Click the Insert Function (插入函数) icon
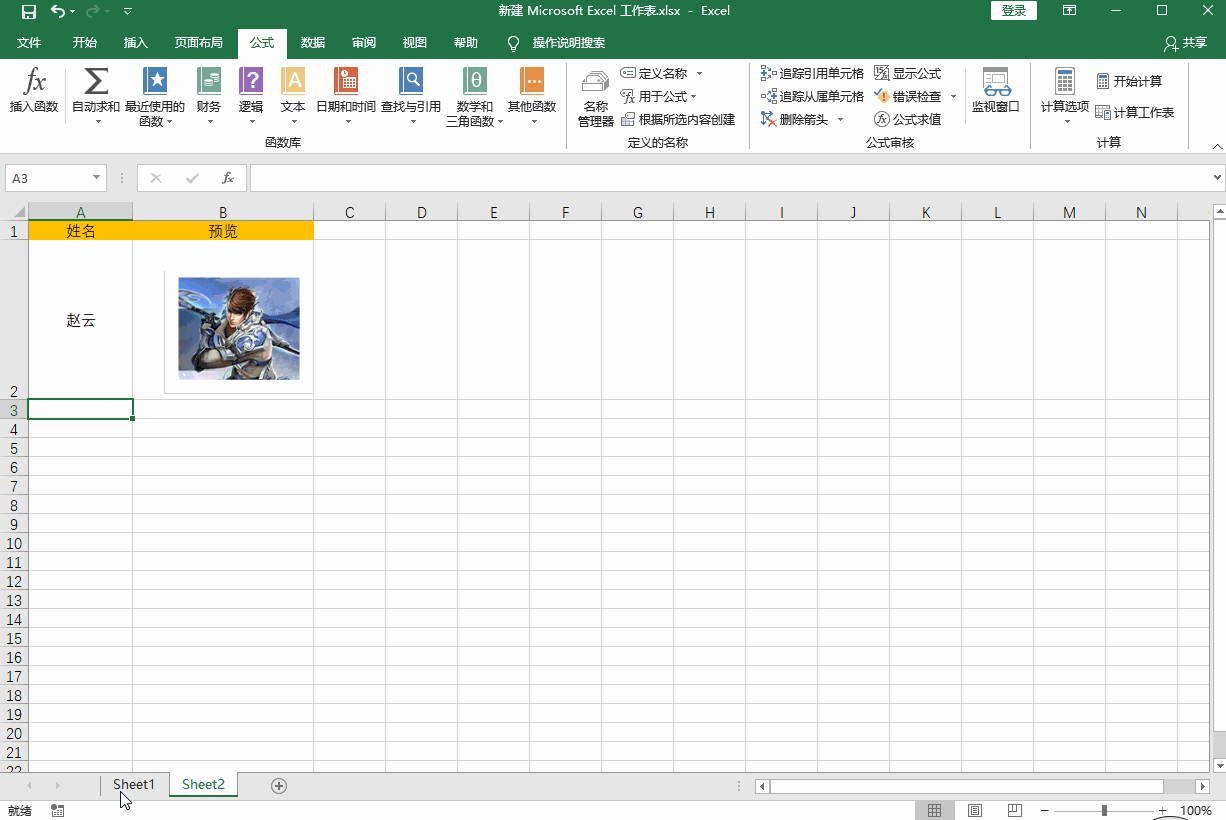The height and width of the screenshot is (820, 1226). 34,91
